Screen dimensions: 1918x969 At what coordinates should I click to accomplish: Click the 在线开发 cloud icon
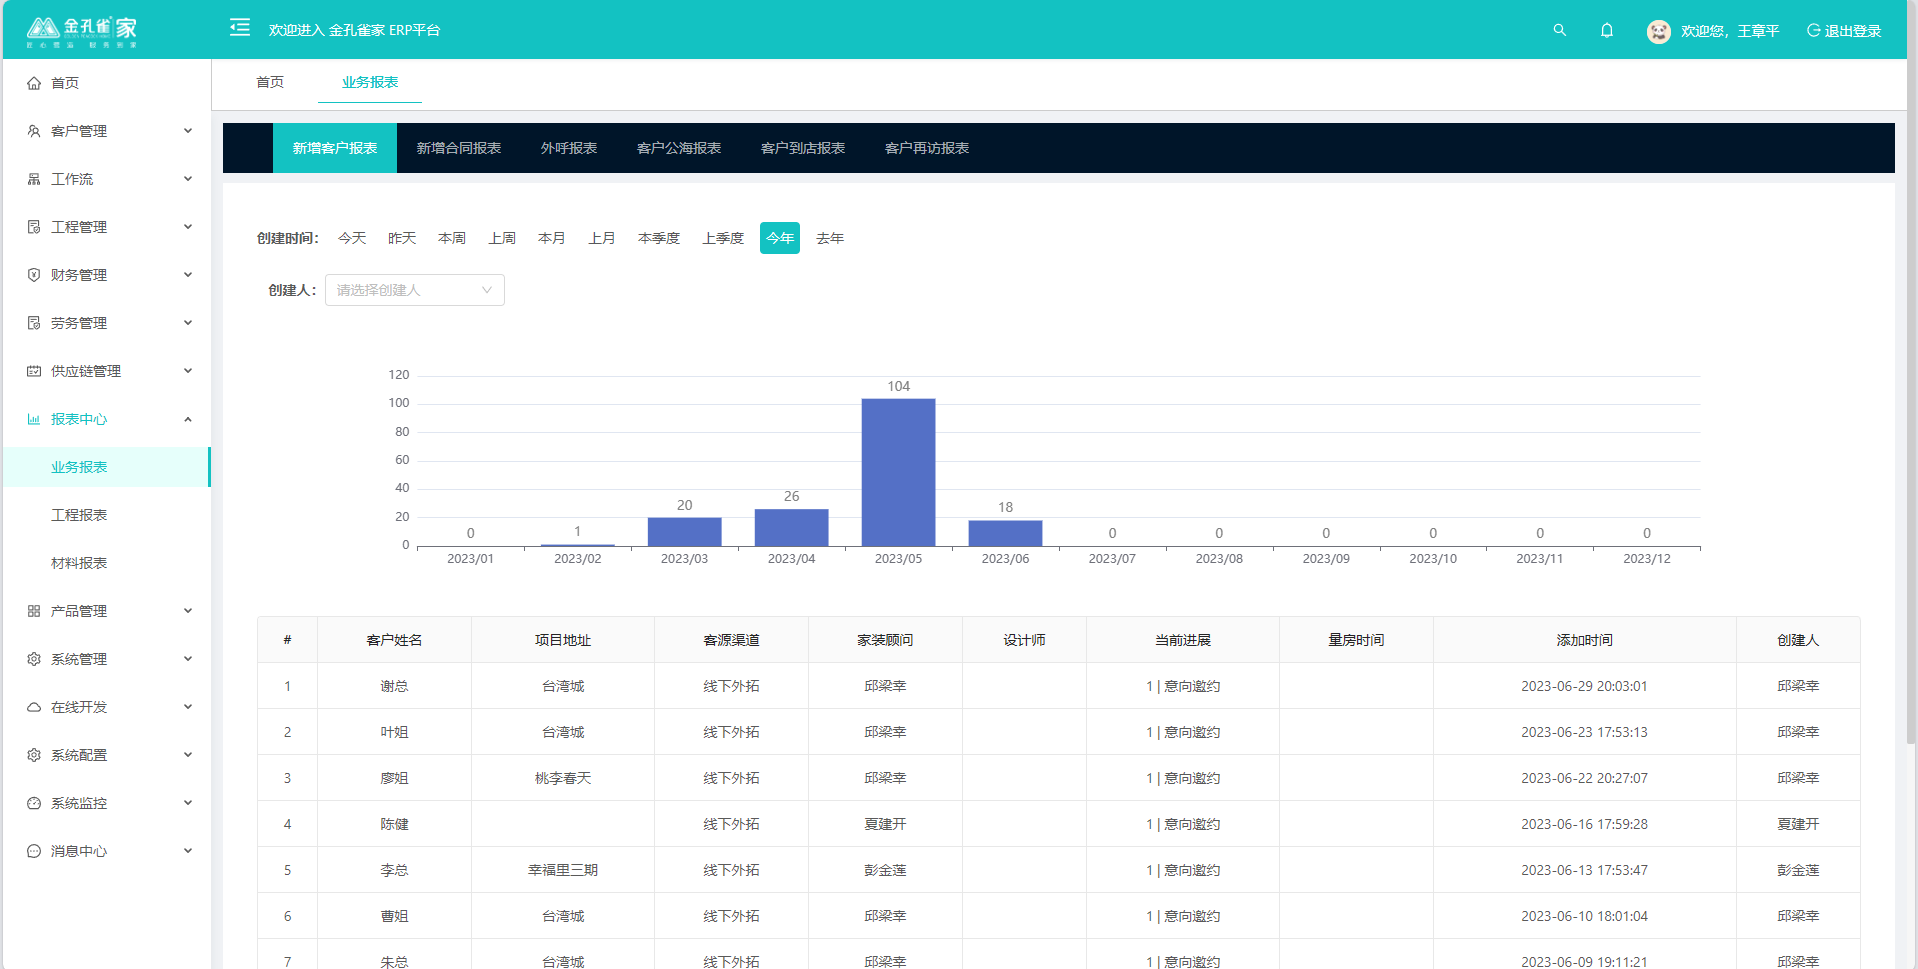tap(34, 707)
